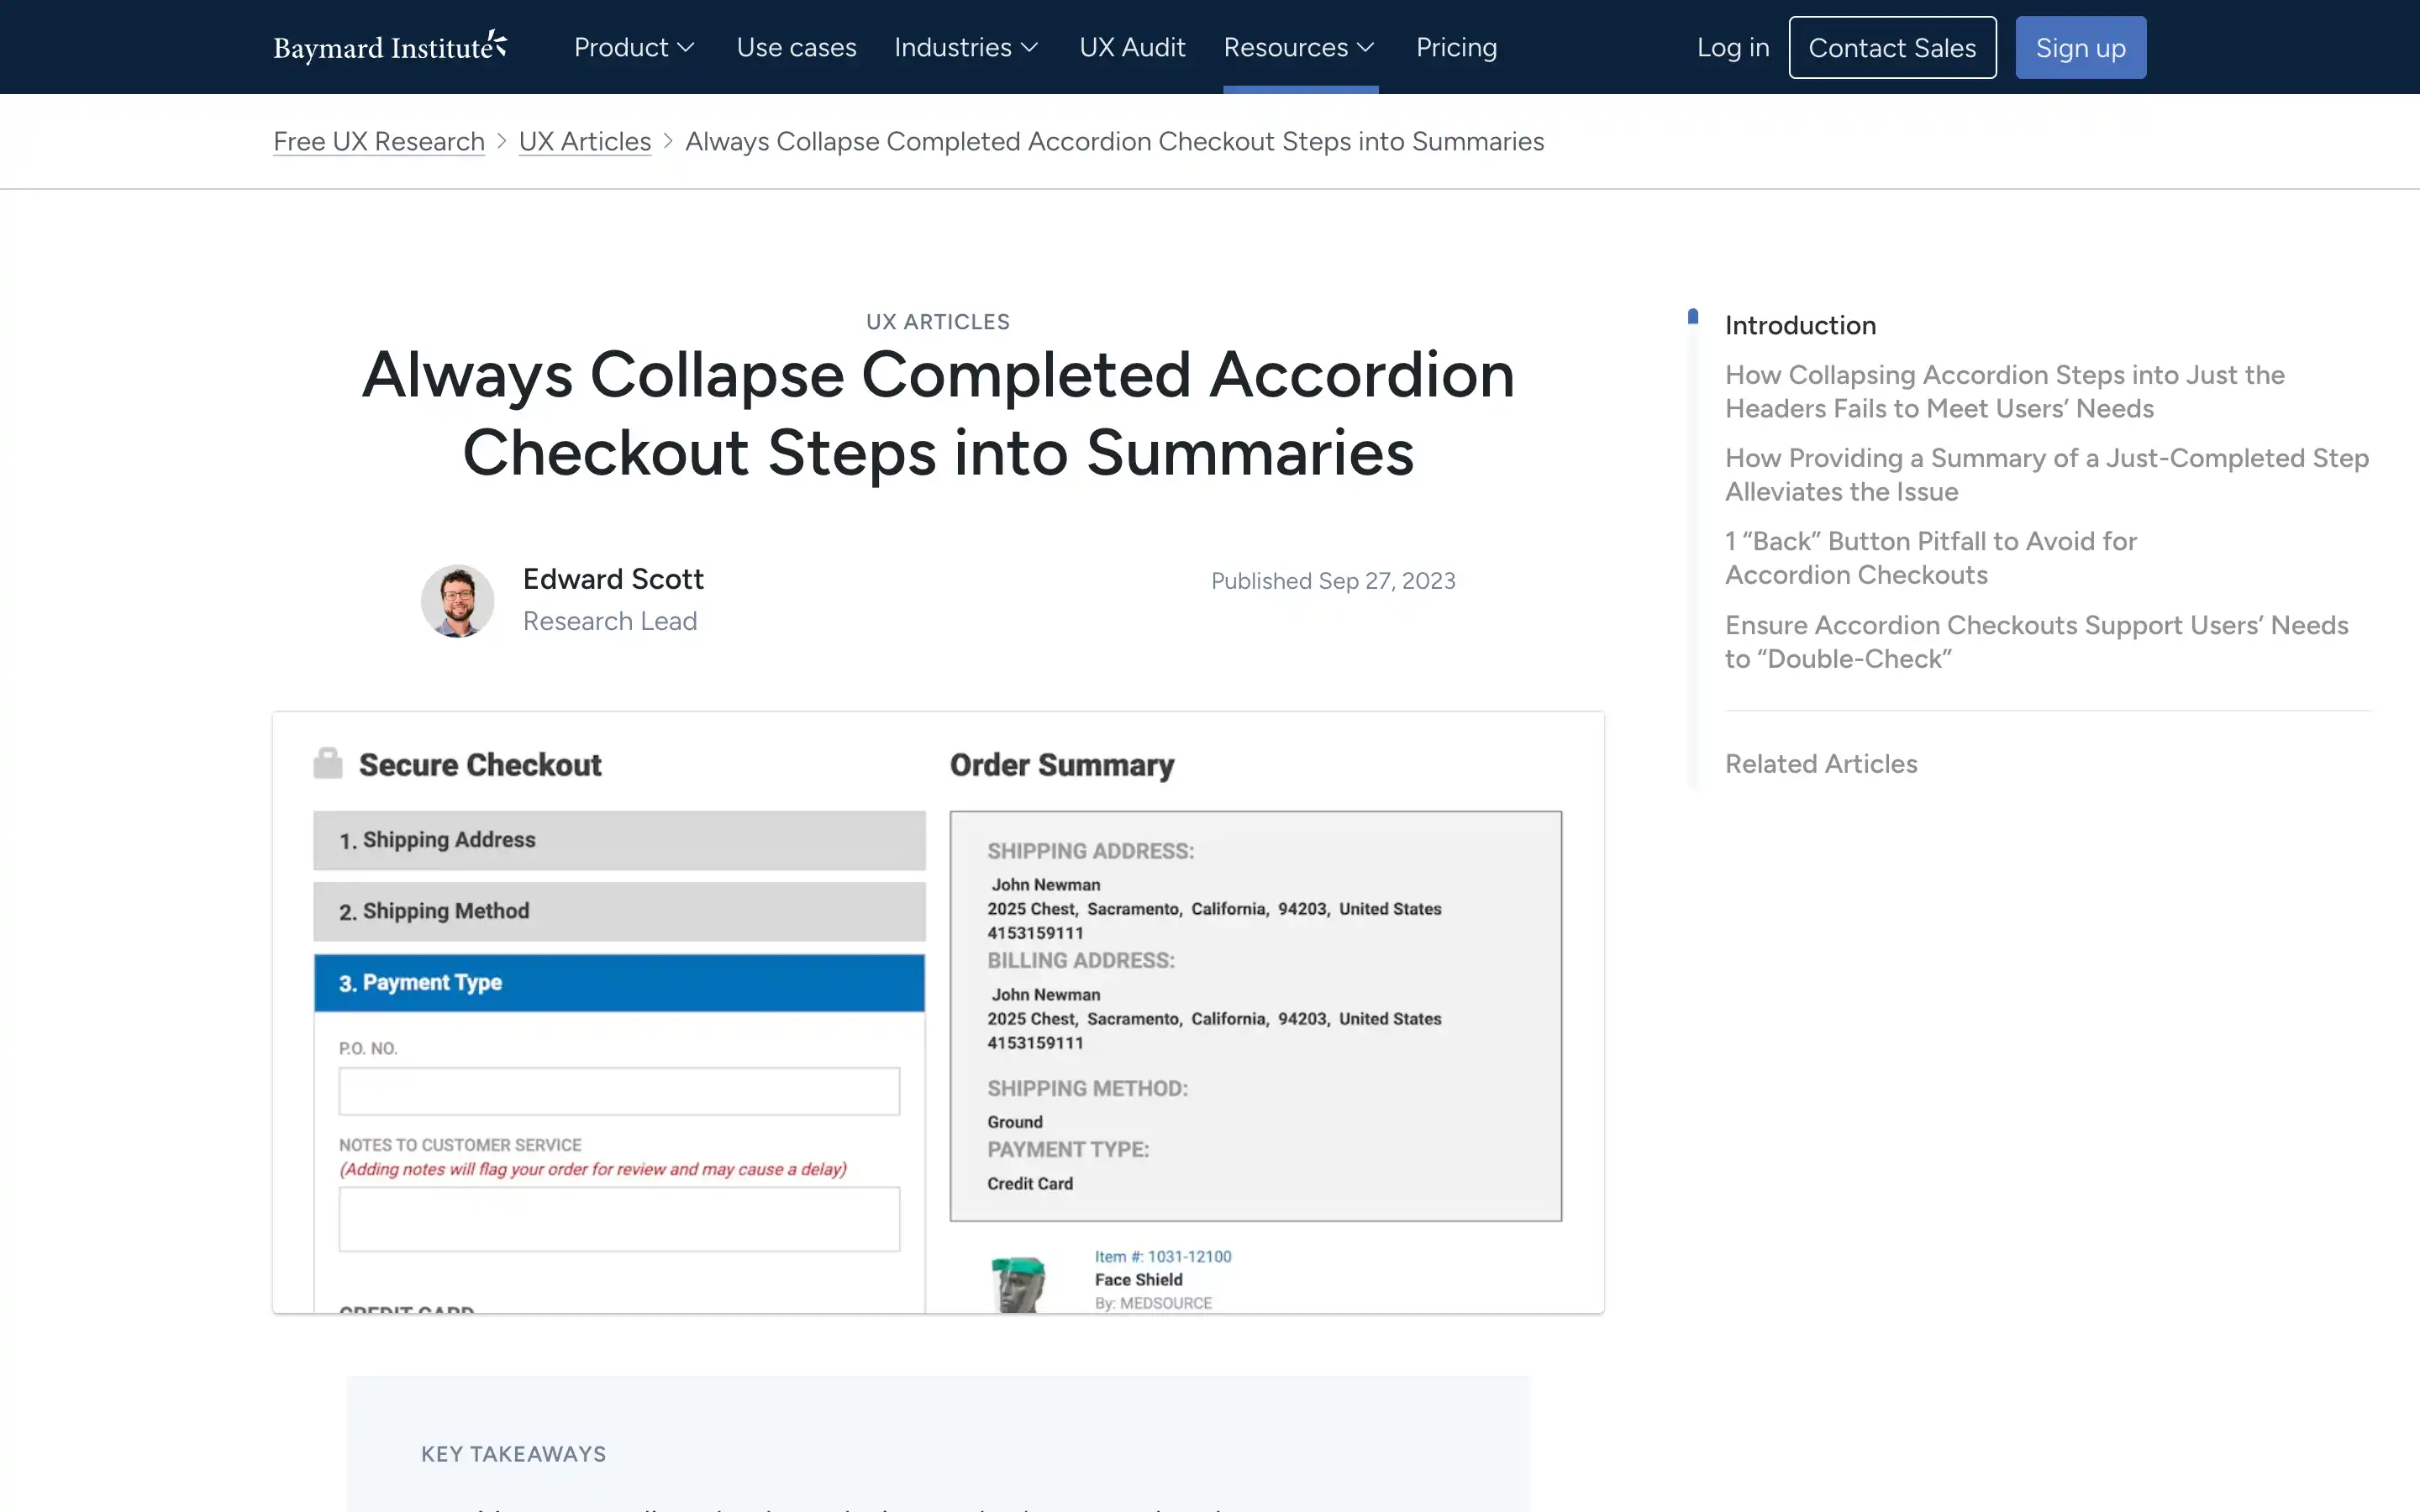The width and height of the screenshot is (2420, 1512).
Task: Click the Face Shield product image
Action: tap(1018, 1283)
